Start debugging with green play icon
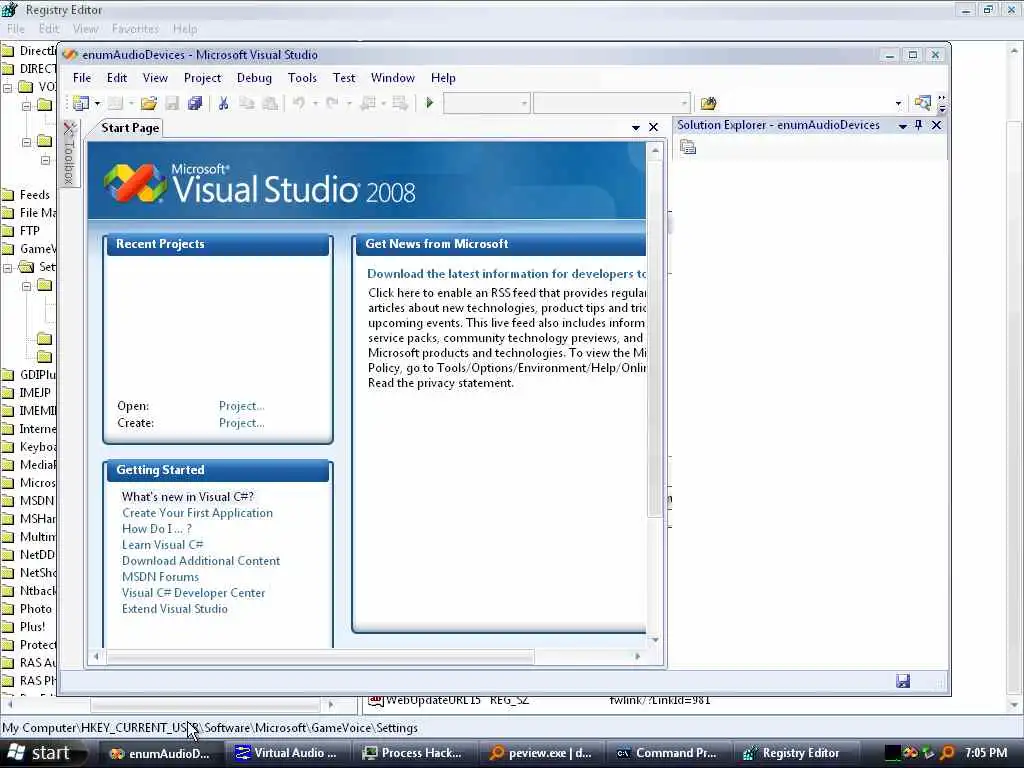Image resolution: width=1024 pixels, height=768 pixels. click(x=429, y=103)
